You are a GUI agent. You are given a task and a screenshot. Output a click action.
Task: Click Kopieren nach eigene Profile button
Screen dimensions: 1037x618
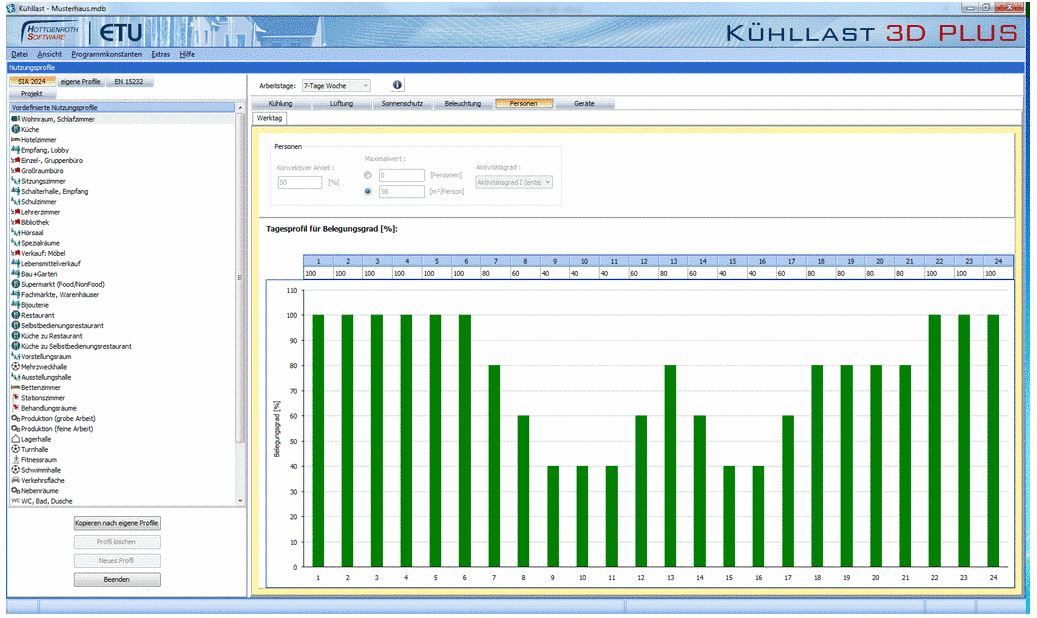[x=117, y=523]
